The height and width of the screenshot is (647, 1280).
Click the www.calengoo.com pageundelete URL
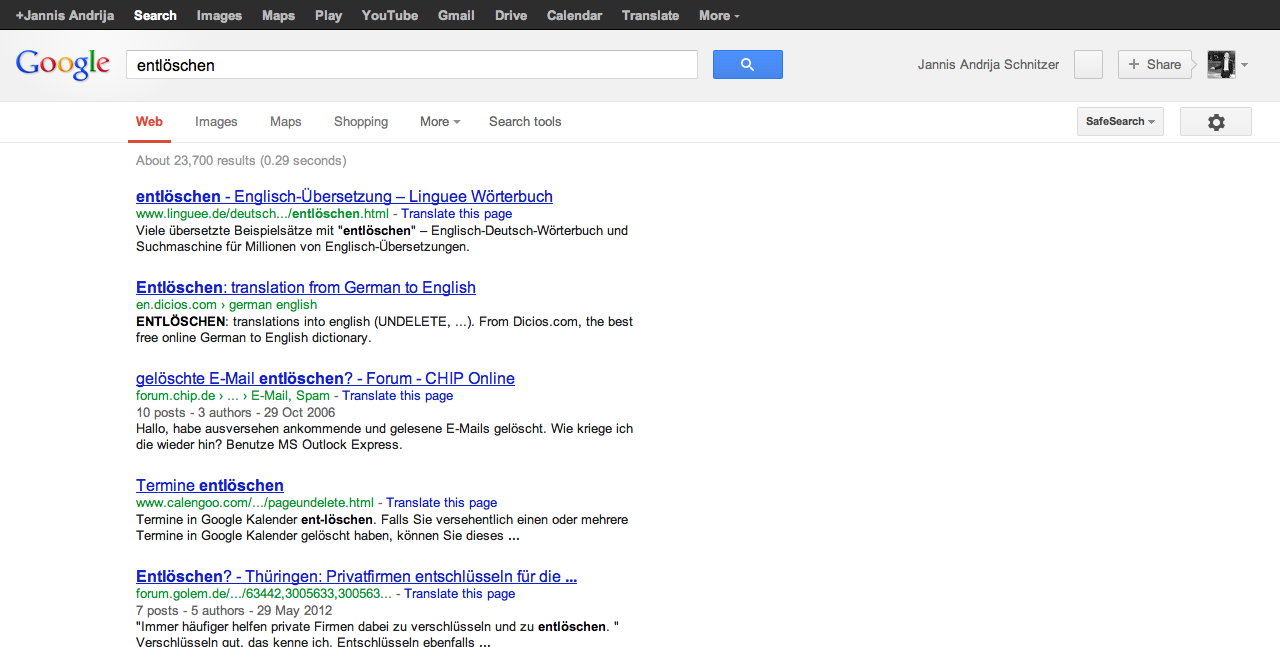click(x=255, y=503)
